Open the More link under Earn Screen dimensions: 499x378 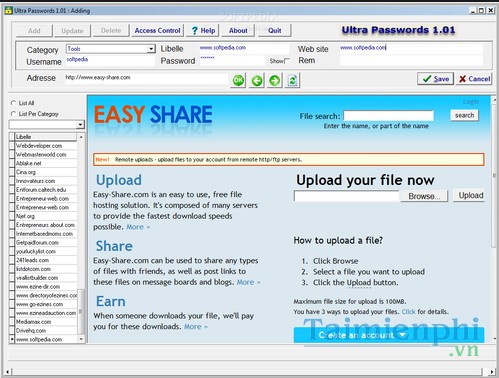click(196, 327)
